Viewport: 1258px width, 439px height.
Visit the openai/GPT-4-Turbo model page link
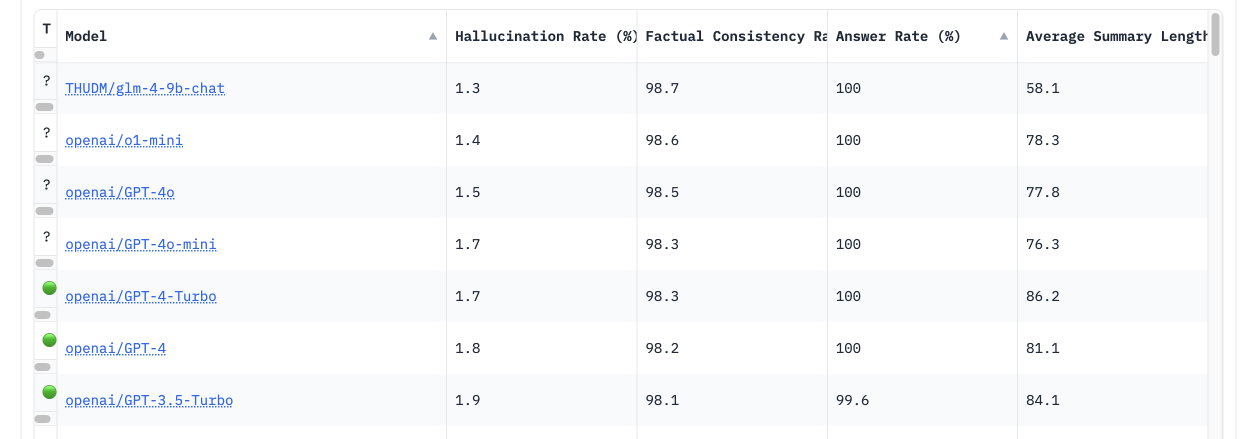click(141, 296)
